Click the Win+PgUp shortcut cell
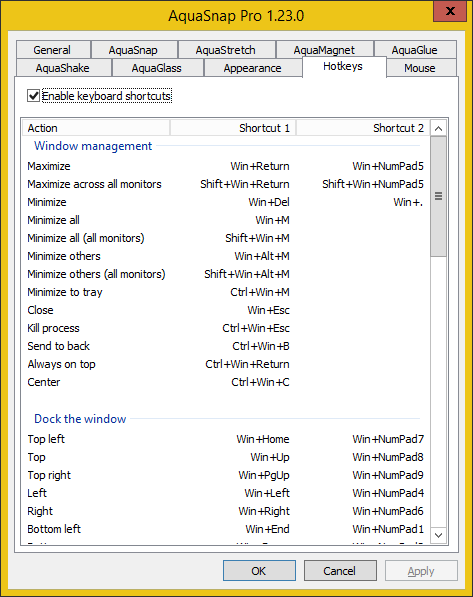The width and height of the screenshot is (473, 597). pos(264,475)
